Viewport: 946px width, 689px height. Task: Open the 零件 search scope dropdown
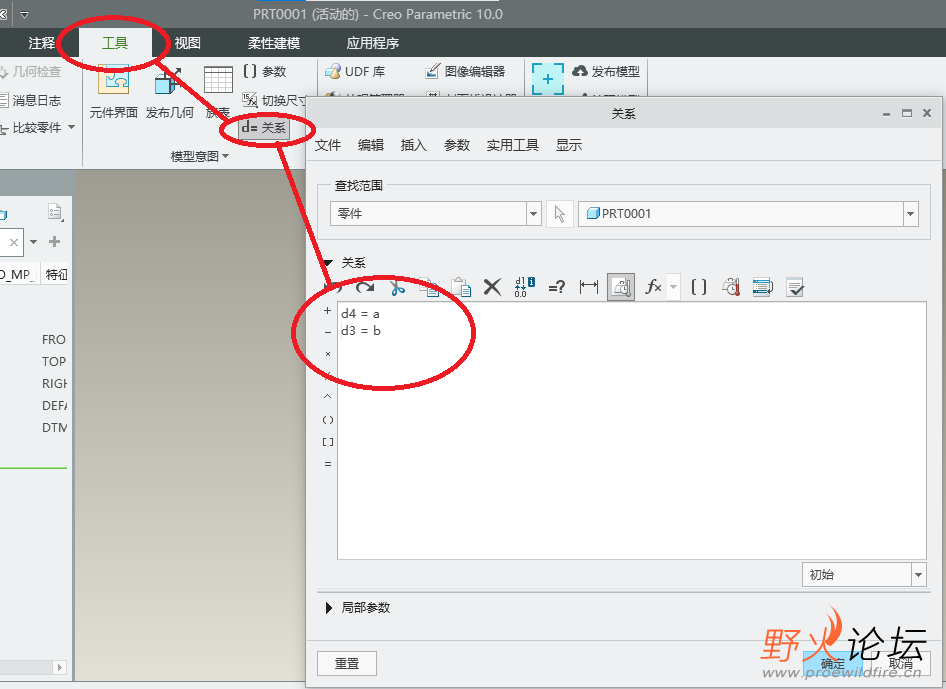(533, 214)
